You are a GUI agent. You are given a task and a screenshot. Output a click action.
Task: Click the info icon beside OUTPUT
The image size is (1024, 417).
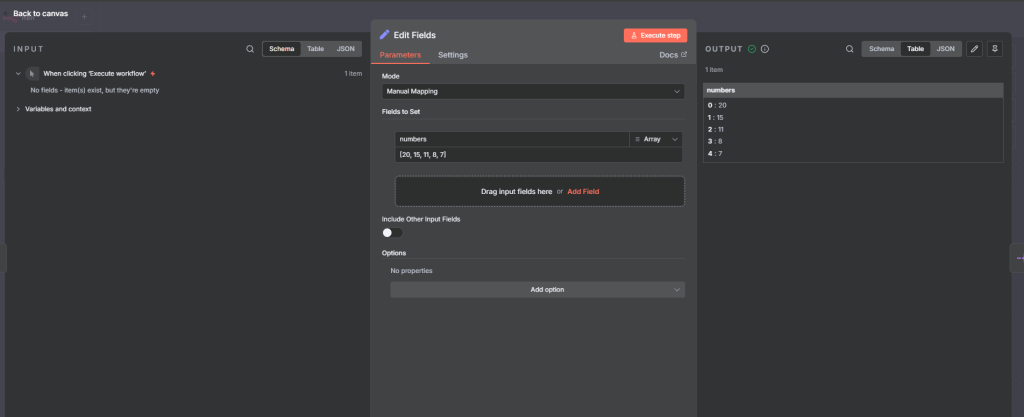click(x=765, y=49)
